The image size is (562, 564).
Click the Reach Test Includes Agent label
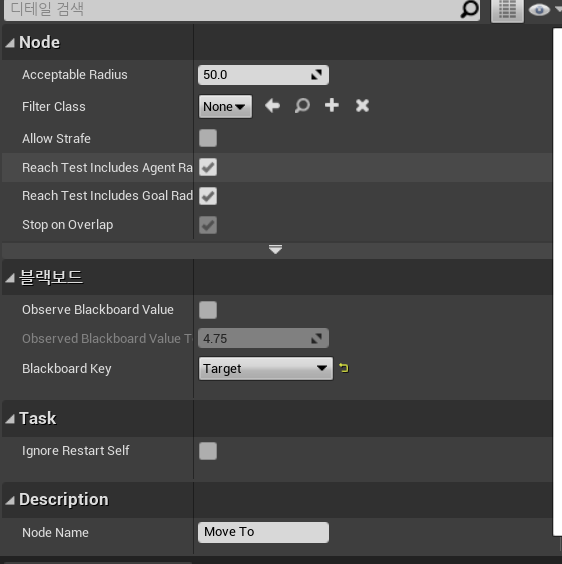107,168
